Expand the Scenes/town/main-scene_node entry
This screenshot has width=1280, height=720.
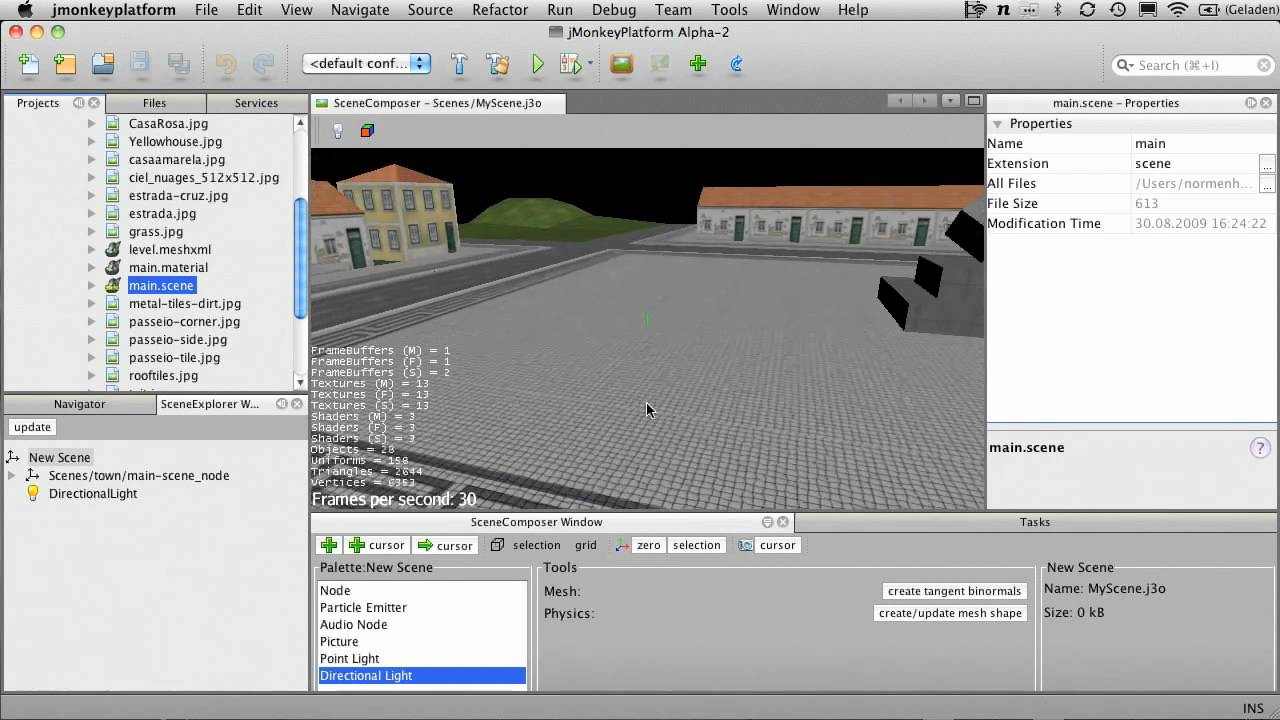tap(12, 476)
